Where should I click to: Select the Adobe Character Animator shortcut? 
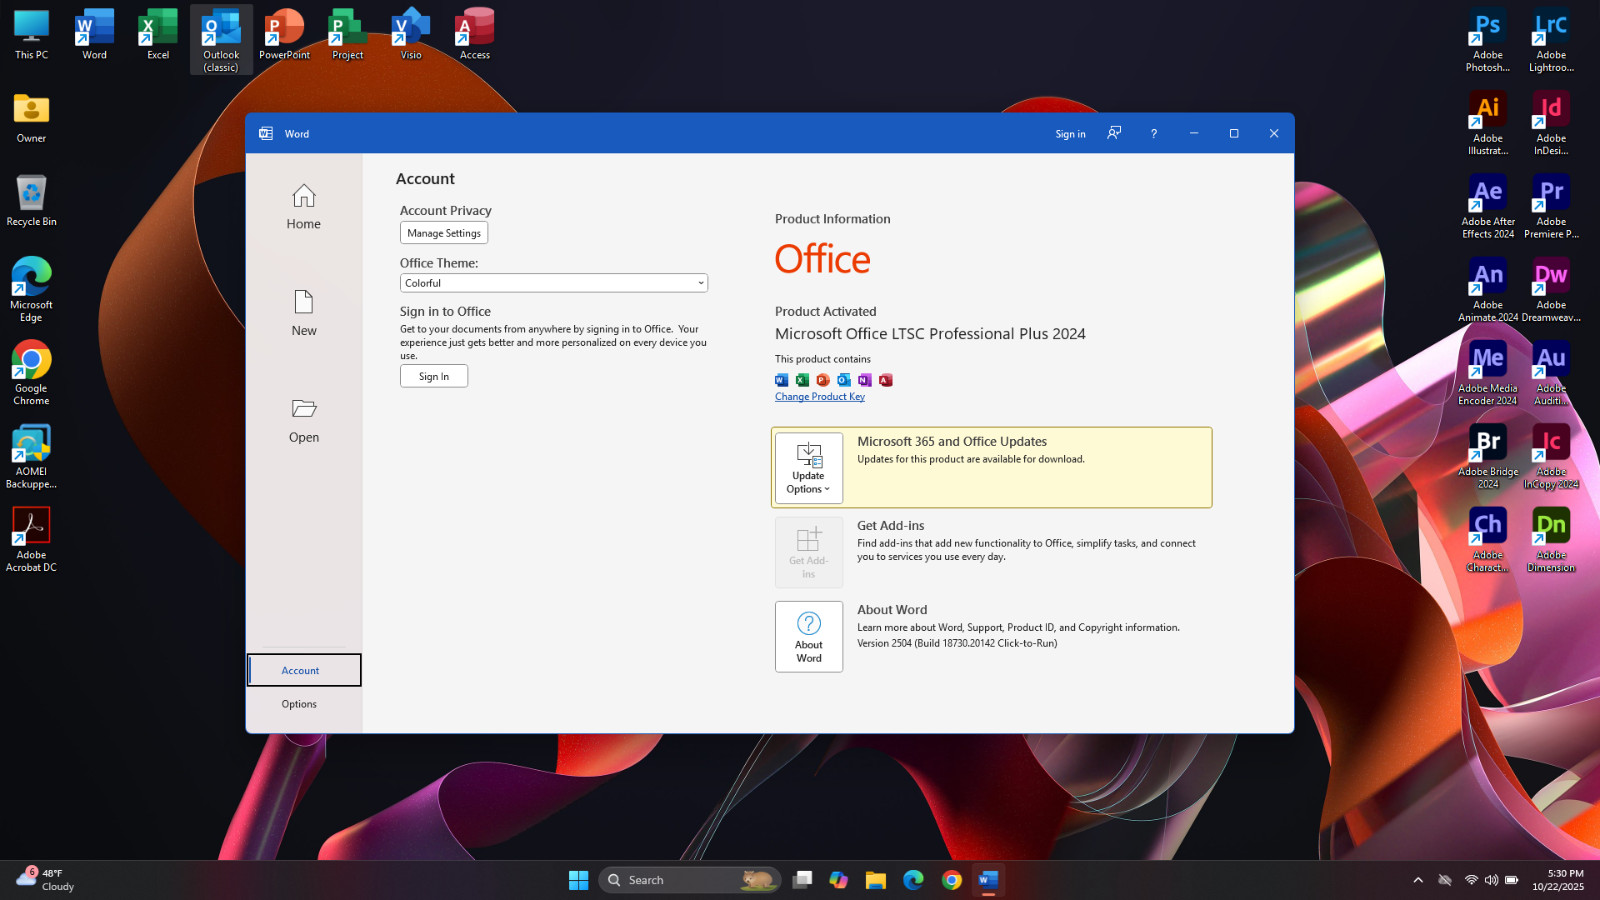(1488, 540)
